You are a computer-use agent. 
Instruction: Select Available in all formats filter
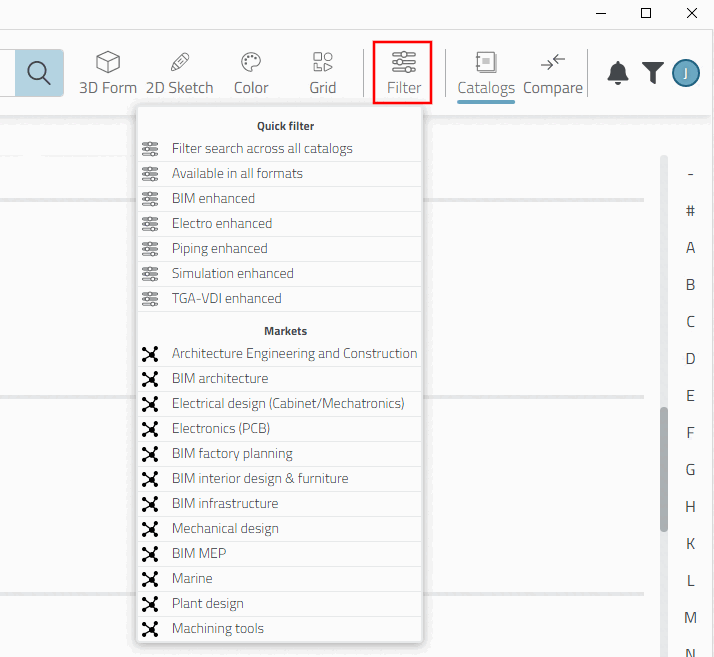point(280,173)
